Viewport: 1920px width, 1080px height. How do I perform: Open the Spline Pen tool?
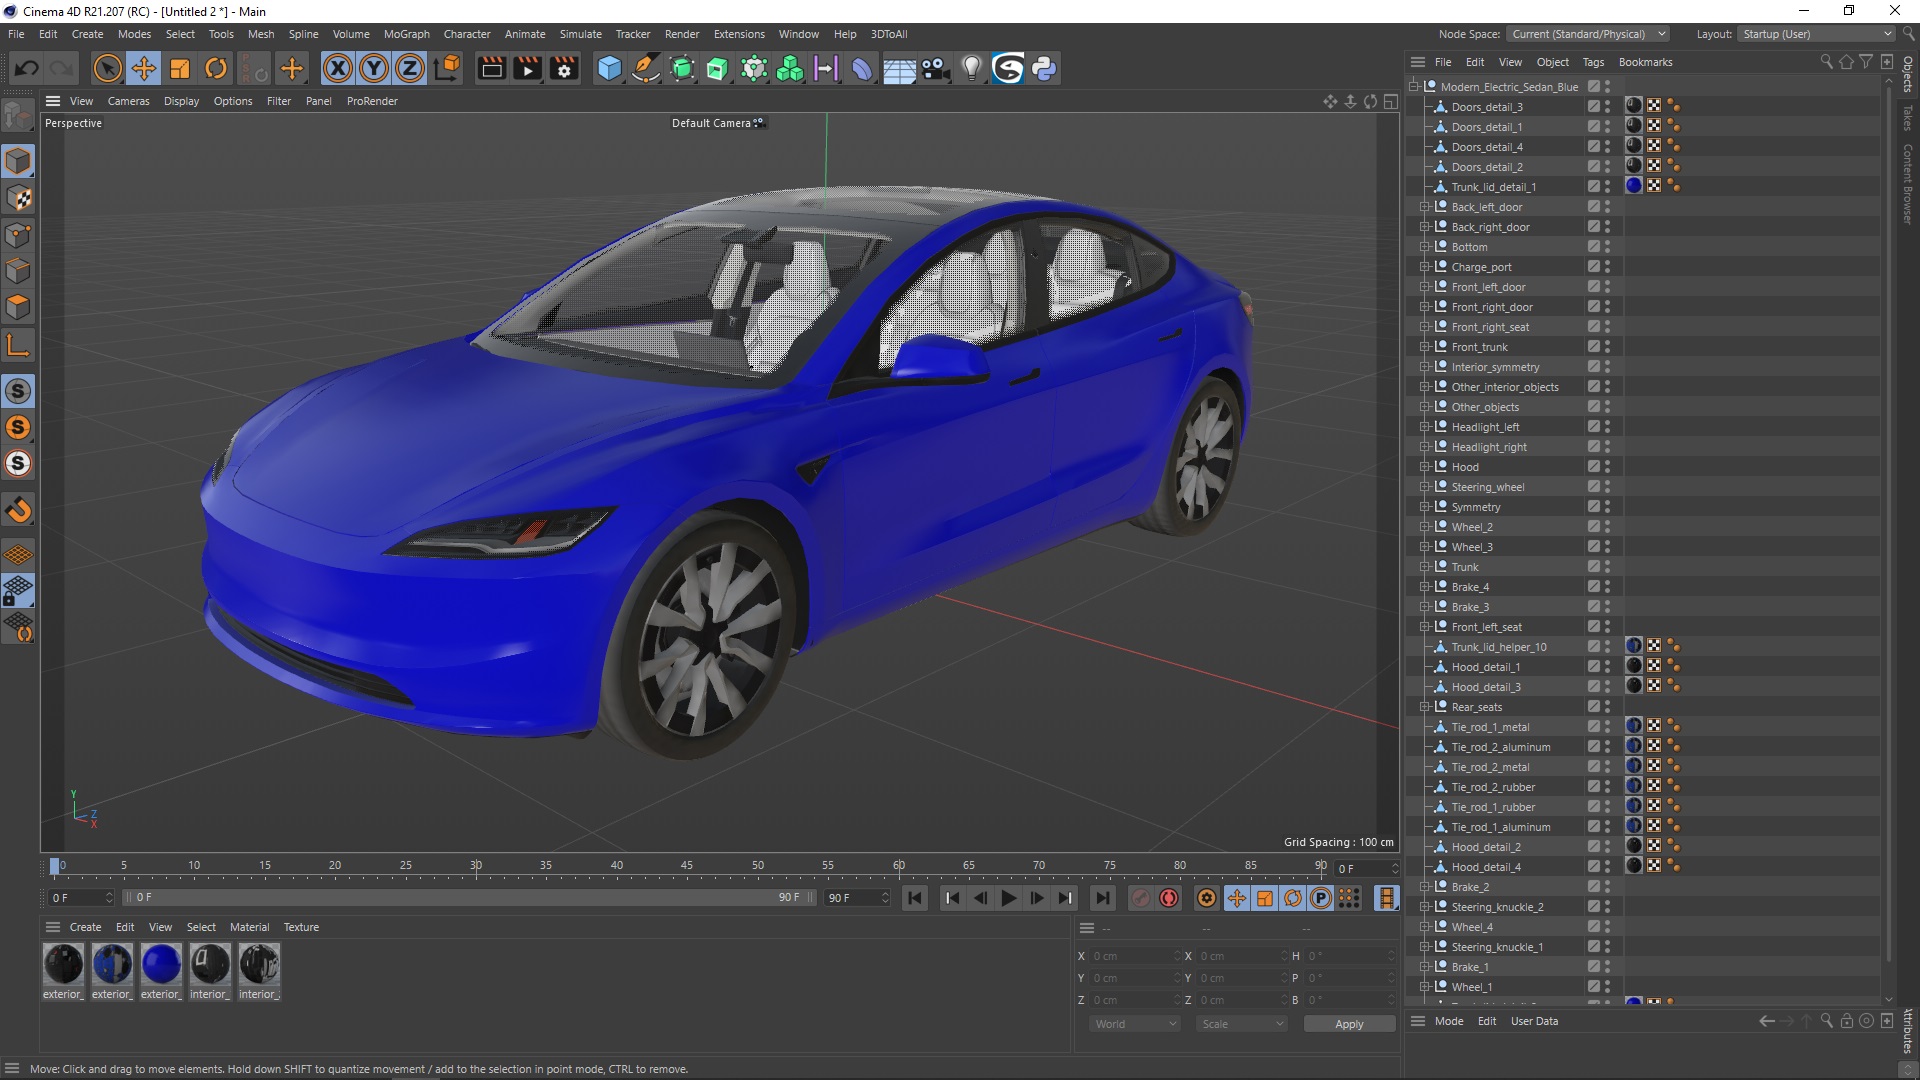tap(646, 68)
